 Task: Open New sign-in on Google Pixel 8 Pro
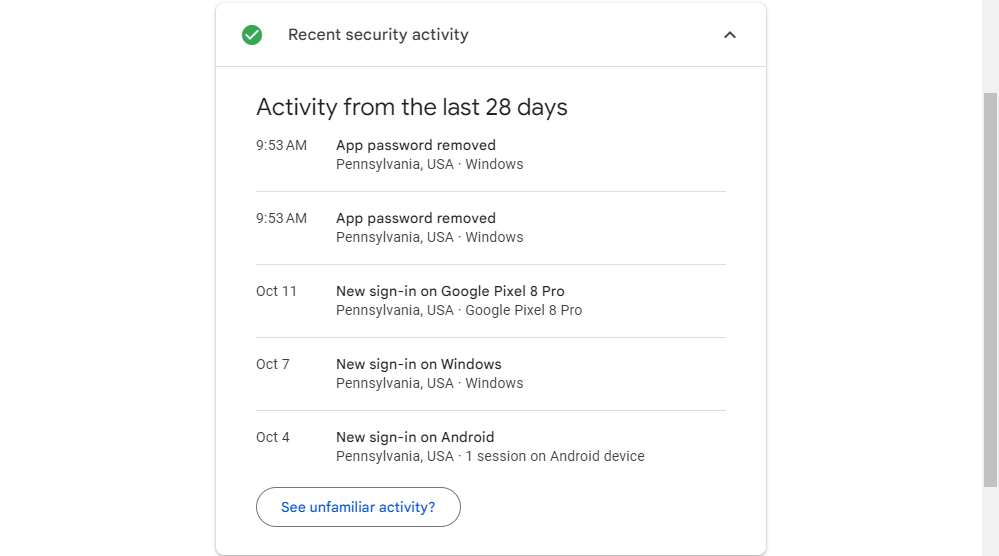[450, 292]
